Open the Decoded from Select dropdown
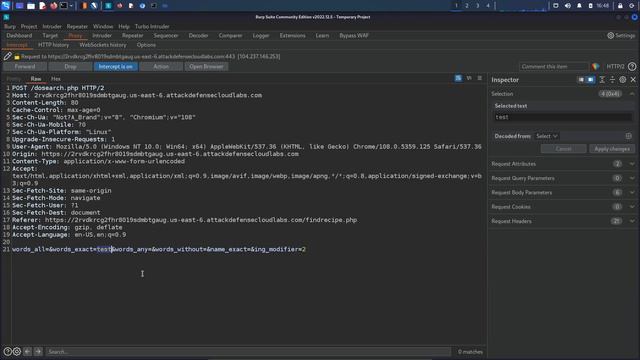The image size is (640, 360). coord(547,136)
